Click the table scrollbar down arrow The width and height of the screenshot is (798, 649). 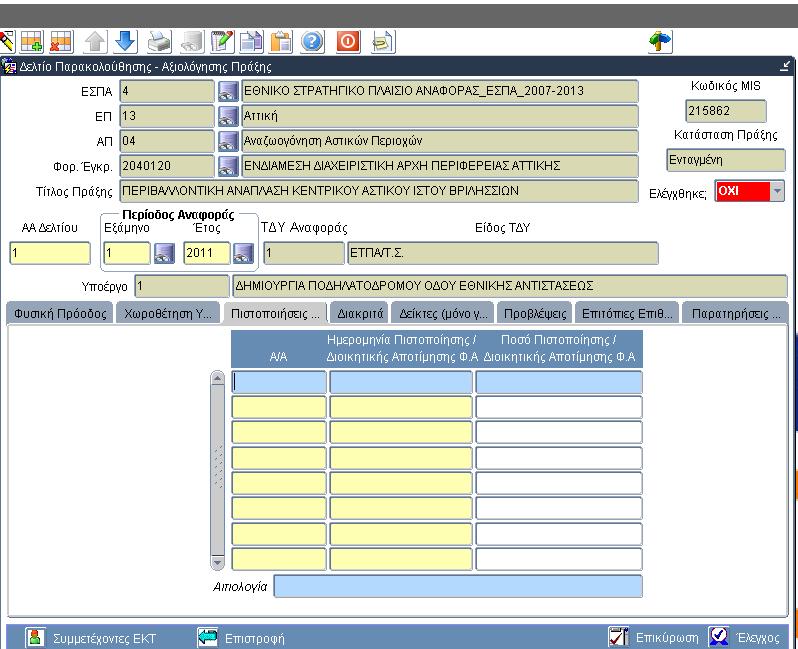point(217,562)
